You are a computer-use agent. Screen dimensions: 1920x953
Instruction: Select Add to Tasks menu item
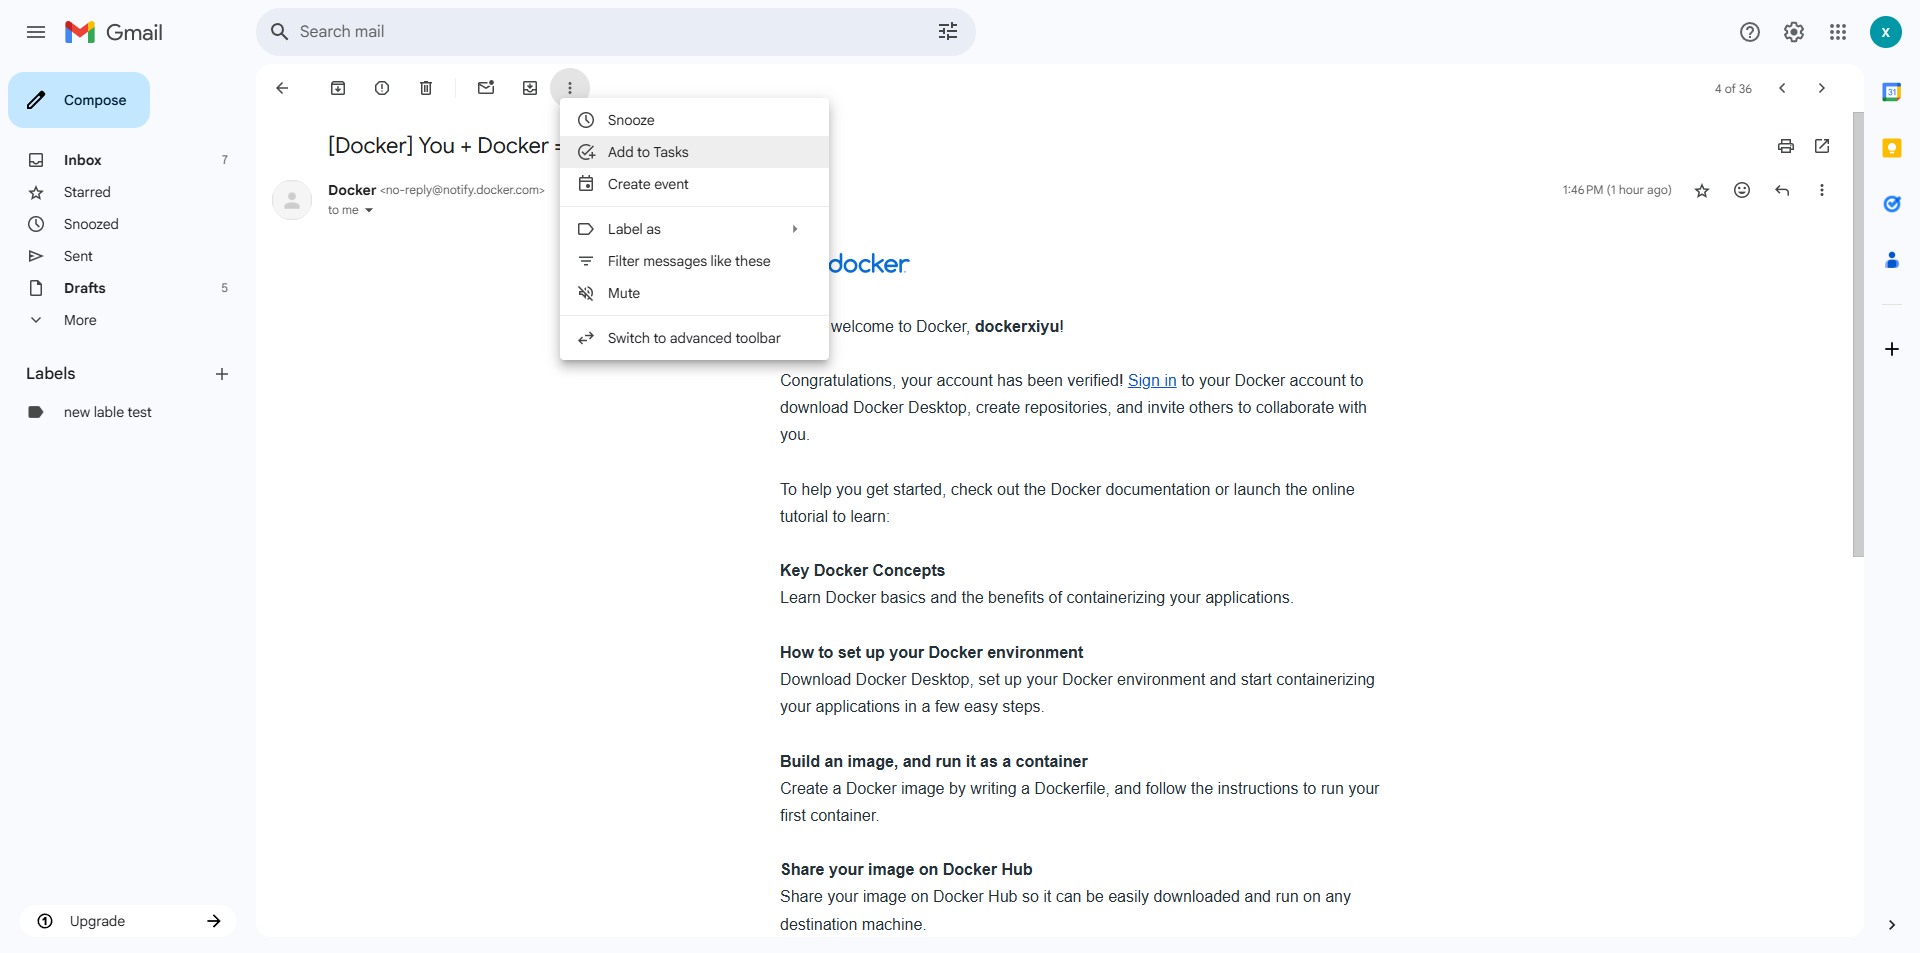point(694,152)
